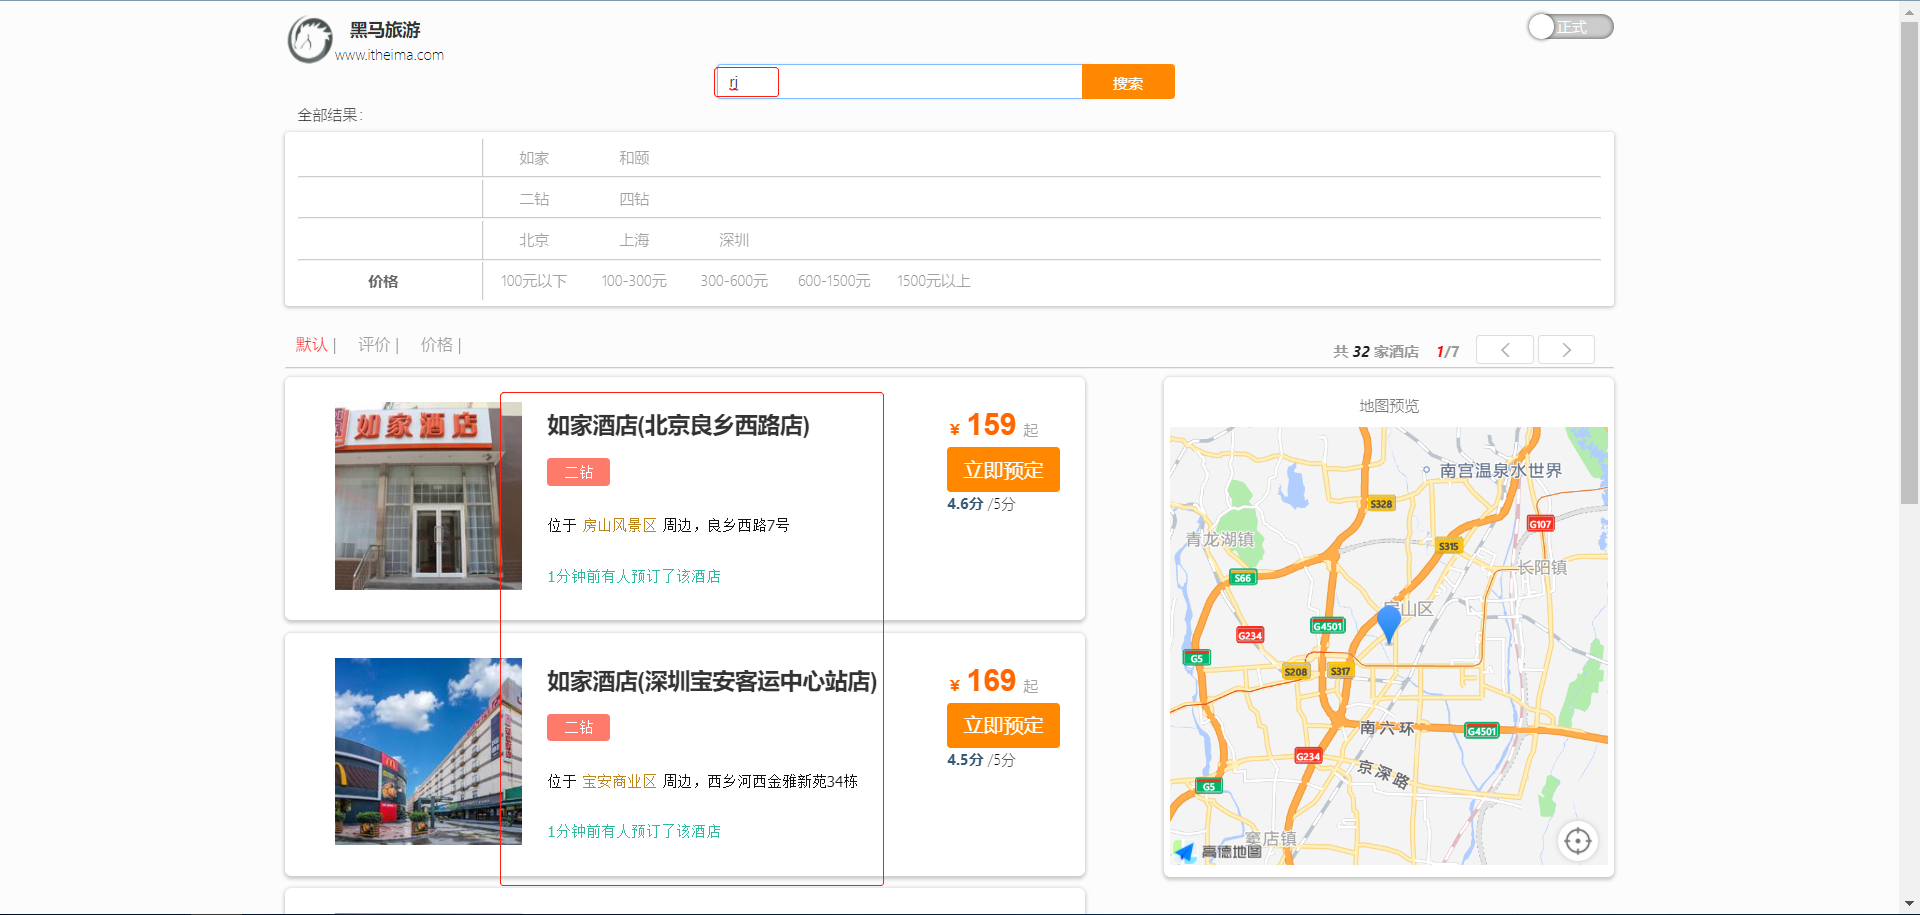
Task: Choose the 300-600元 price range
Action: 734,281
